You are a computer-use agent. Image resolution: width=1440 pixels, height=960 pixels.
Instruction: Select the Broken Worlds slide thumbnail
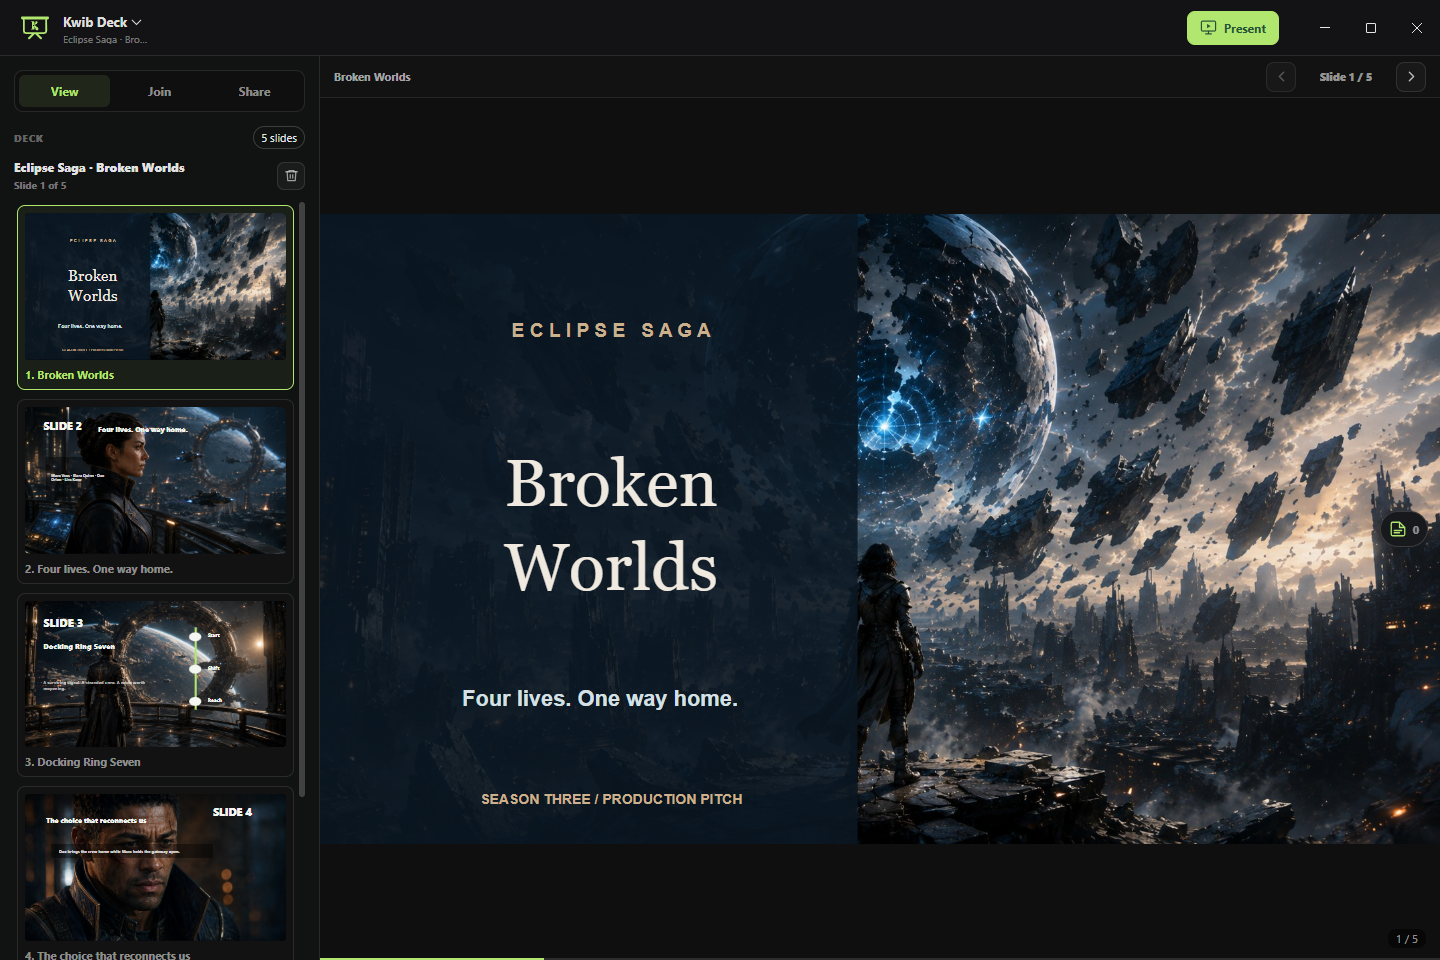[155, 297]
